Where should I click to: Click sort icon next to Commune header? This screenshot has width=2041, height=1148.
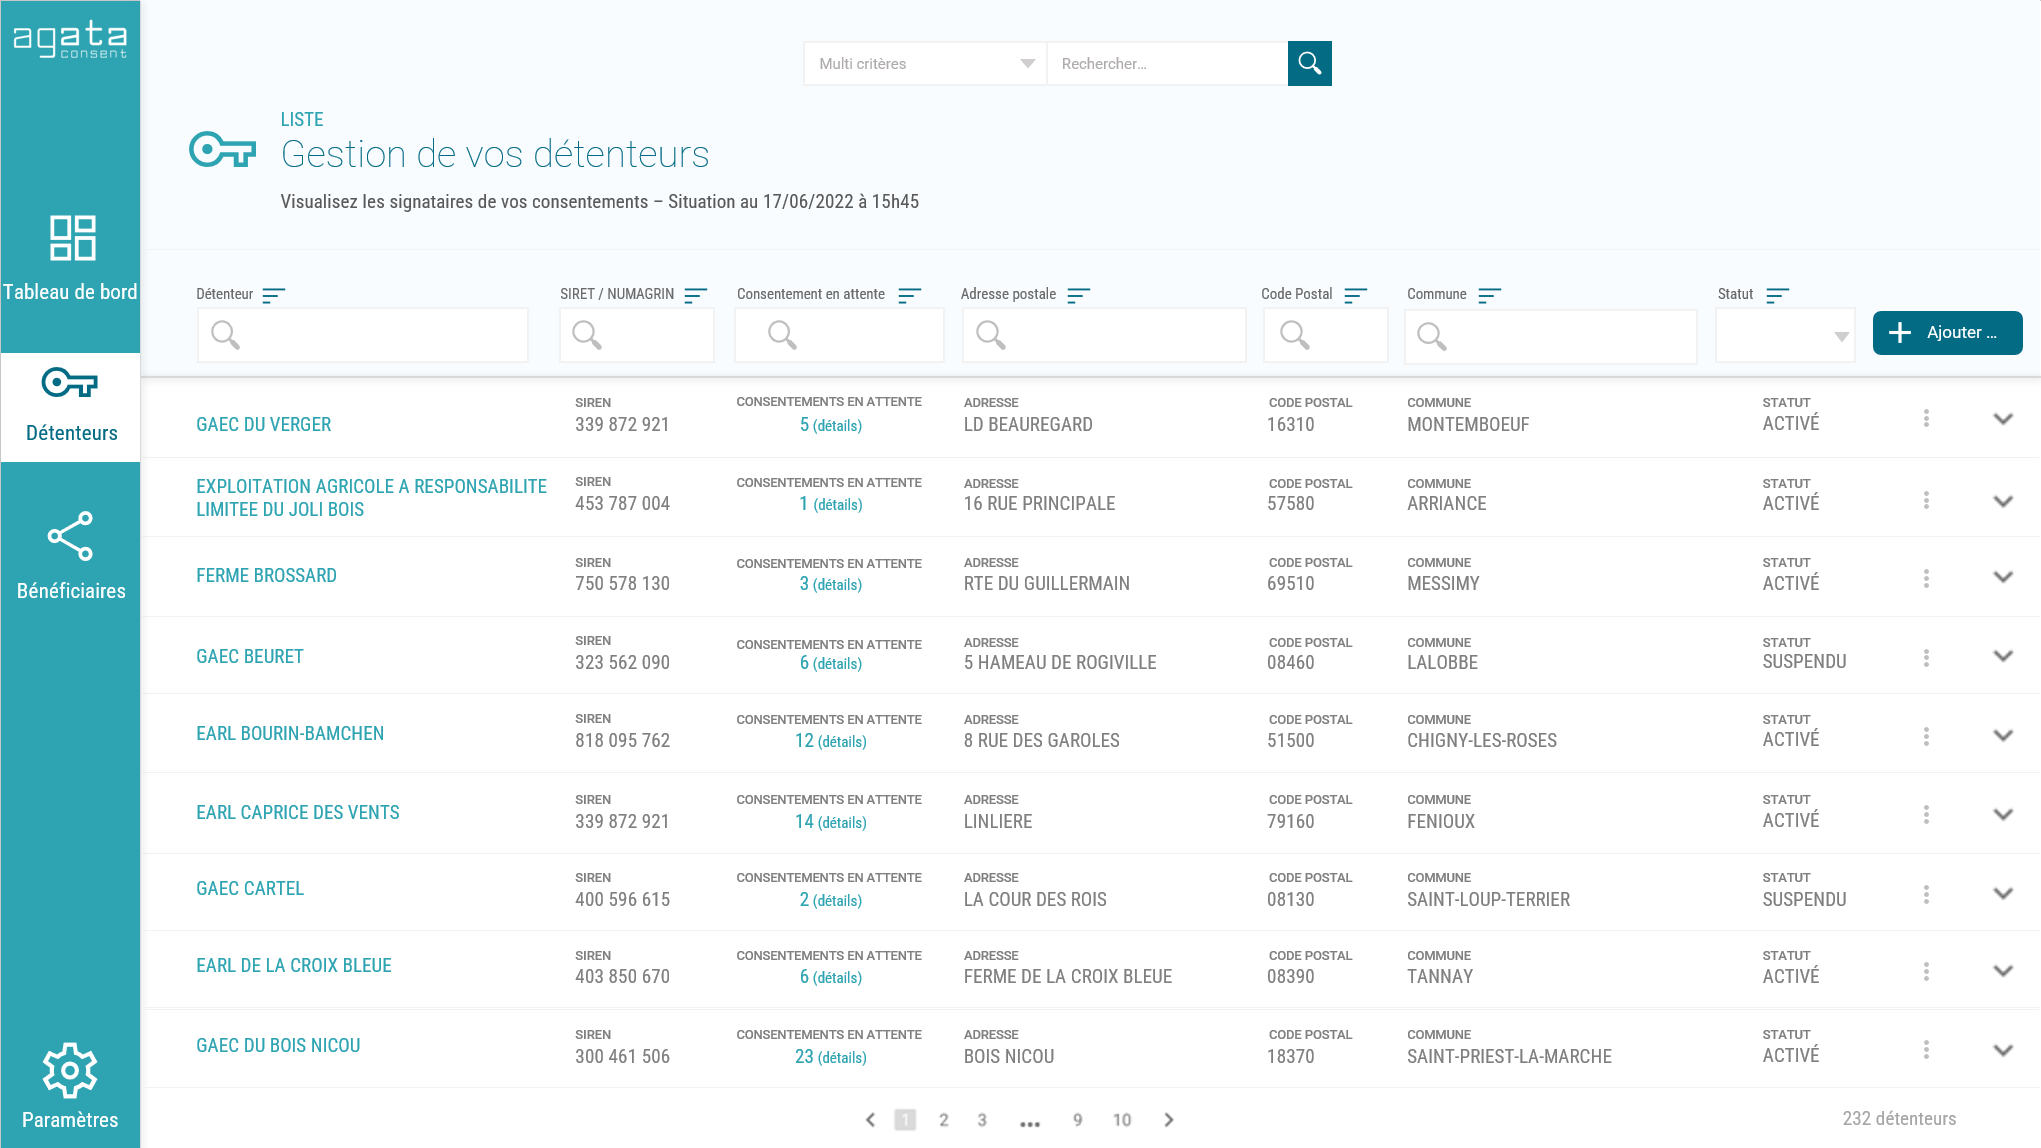(x=1489, y=295)
